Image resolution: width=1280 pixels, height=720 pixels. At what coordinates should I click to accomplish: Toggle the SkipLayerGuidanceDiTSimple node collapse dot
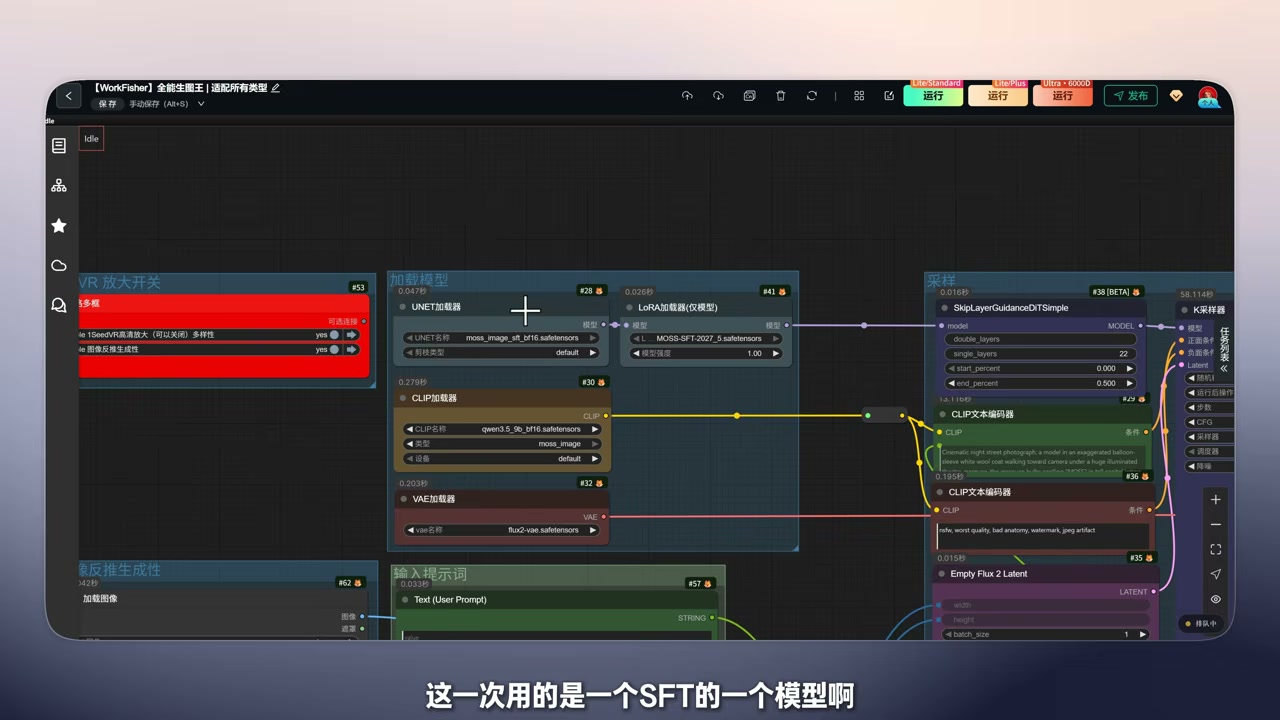[x=942, y=308]
